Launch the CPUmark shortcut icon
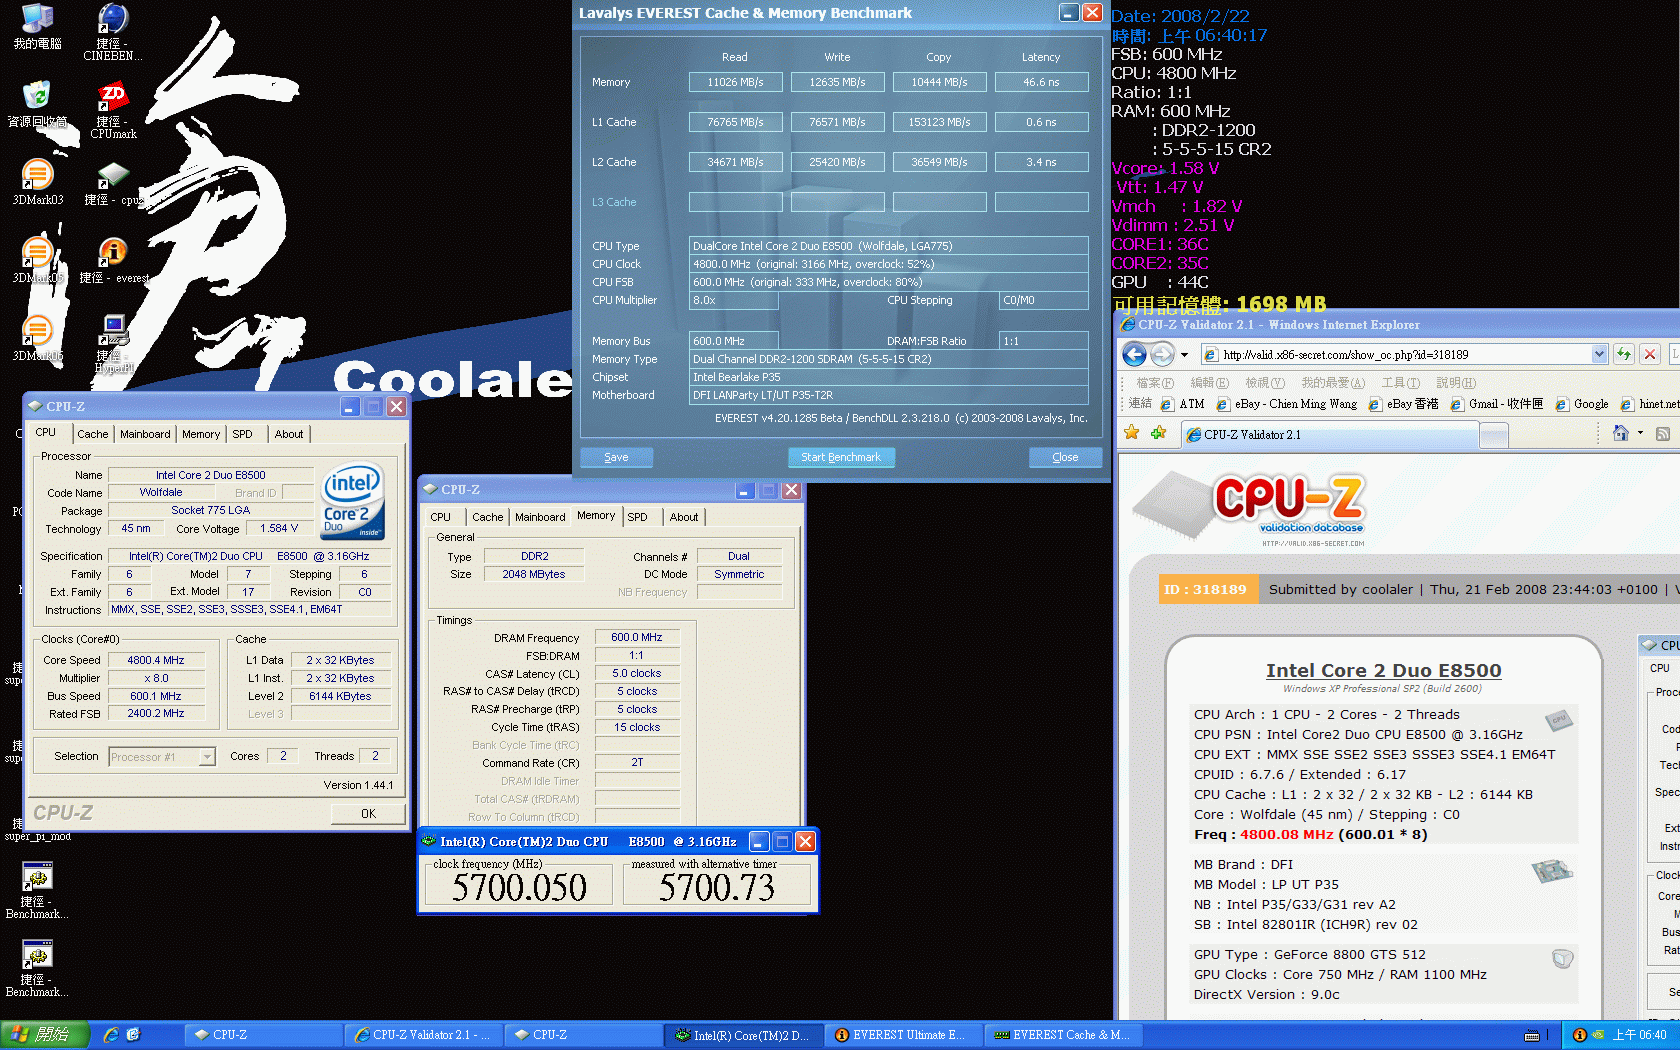1680x1050 pixels. pyautogui.click(x=113, y=110)
